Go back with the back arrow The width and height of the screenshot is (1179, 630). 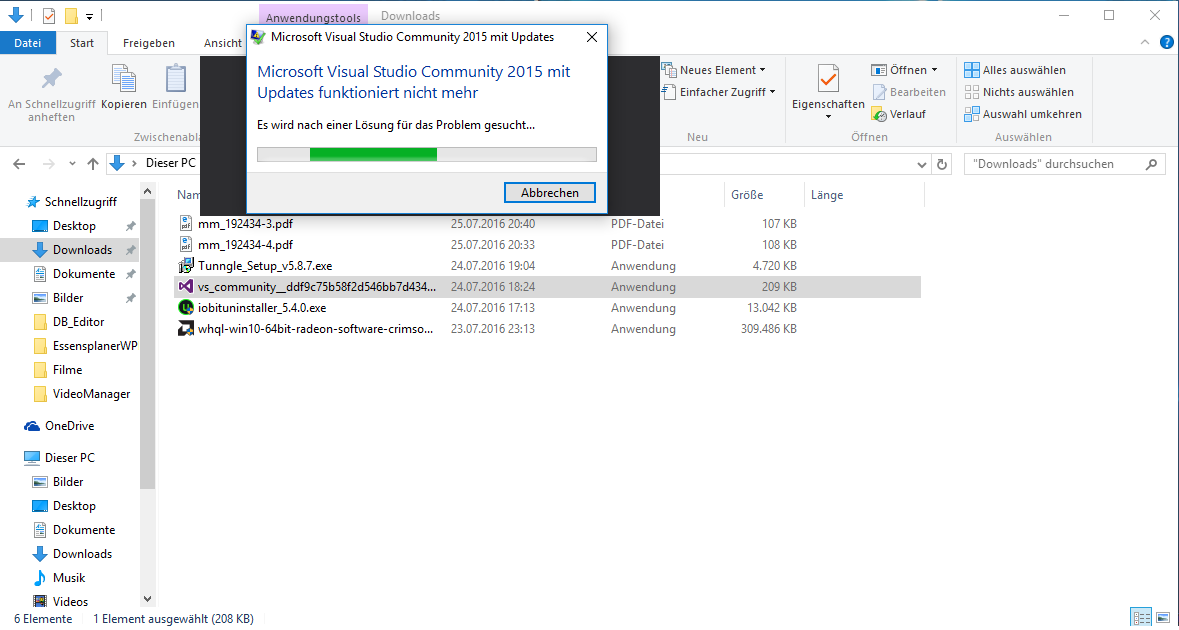point(20,164)
